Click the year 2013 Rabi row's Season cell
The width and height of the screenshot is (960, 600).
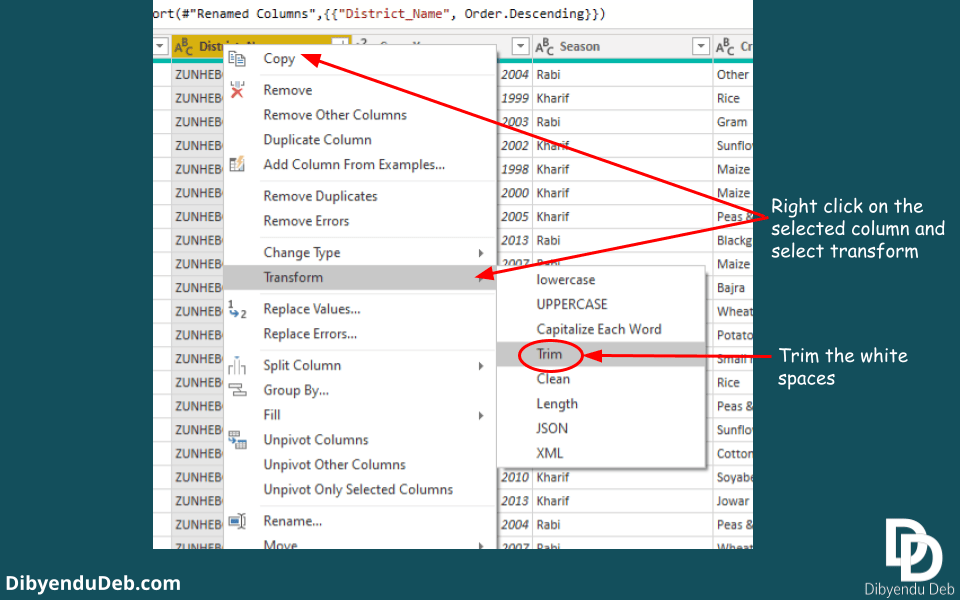pyautogui.click(x=622, y=241)
